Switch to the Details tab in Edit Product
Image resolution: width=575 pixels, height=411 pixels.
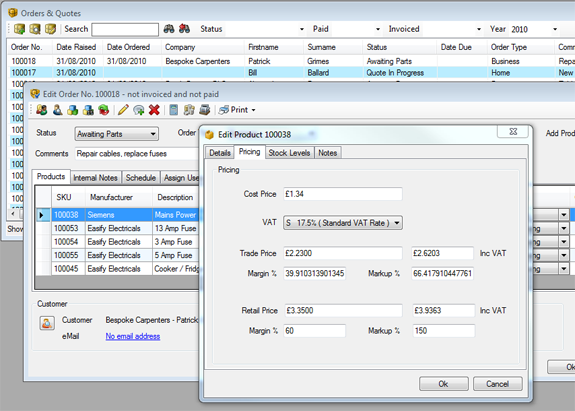[220, 153]
